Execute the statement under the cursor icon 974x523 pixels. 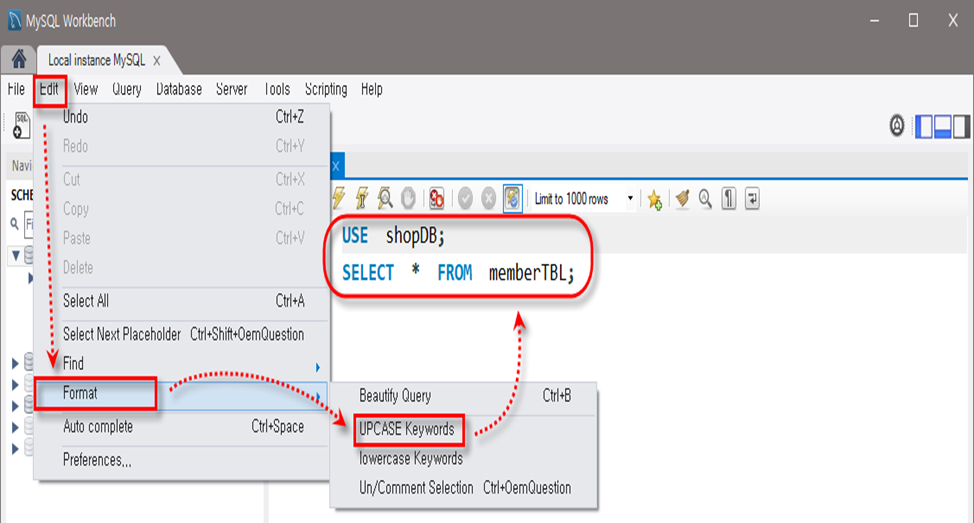tap(362, 199)
